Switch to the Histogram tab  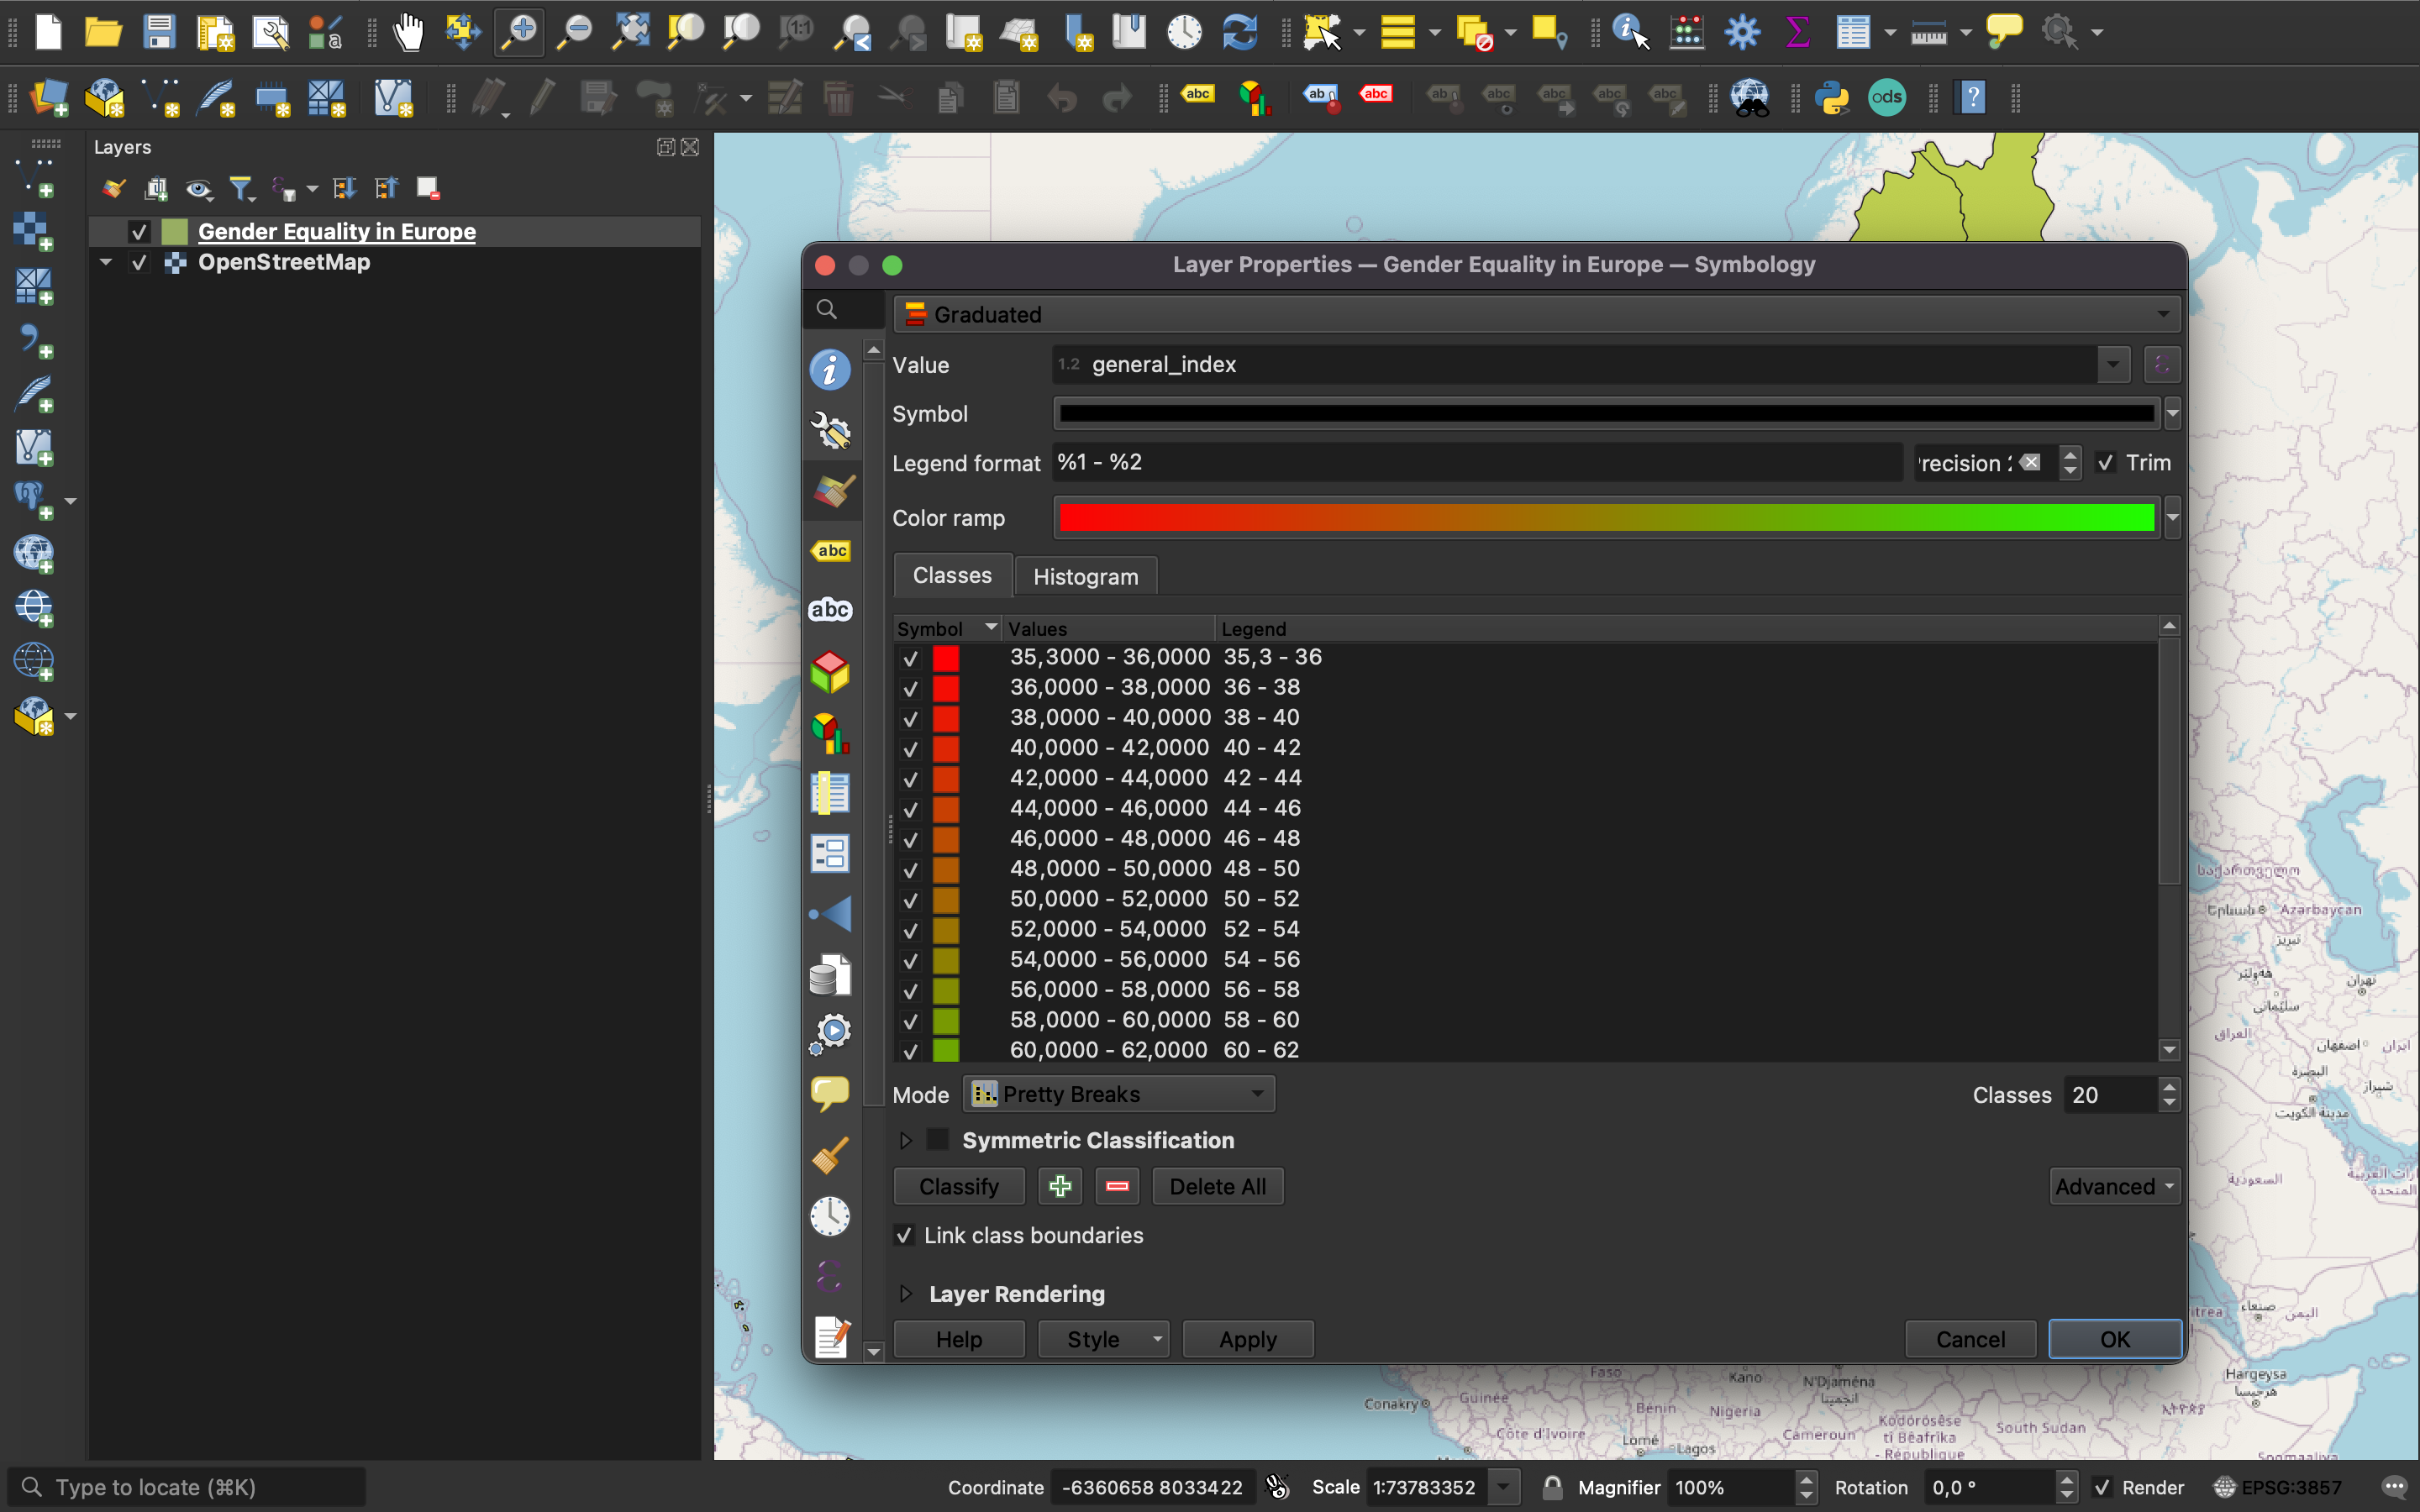tap(1085, 576)
